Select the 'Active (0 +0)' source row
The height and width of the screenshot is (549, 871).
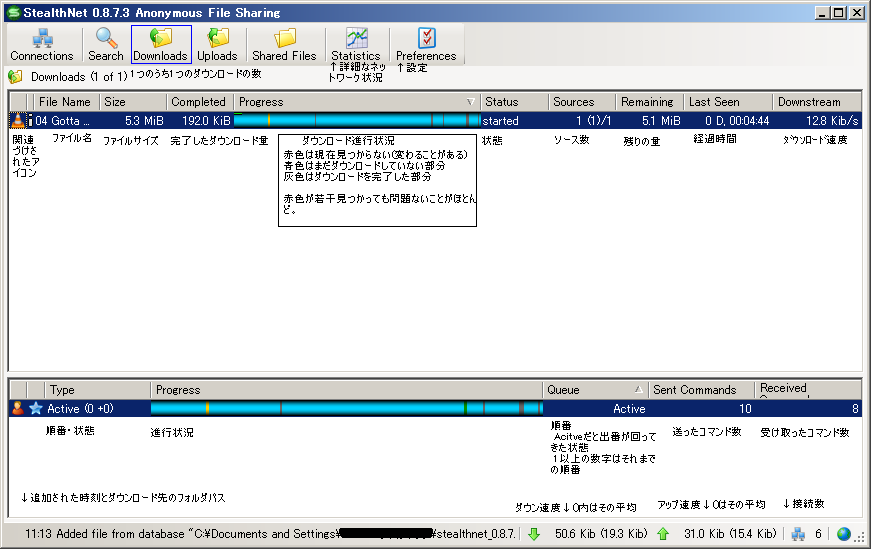pyautogui.click(x=80, y=408)
